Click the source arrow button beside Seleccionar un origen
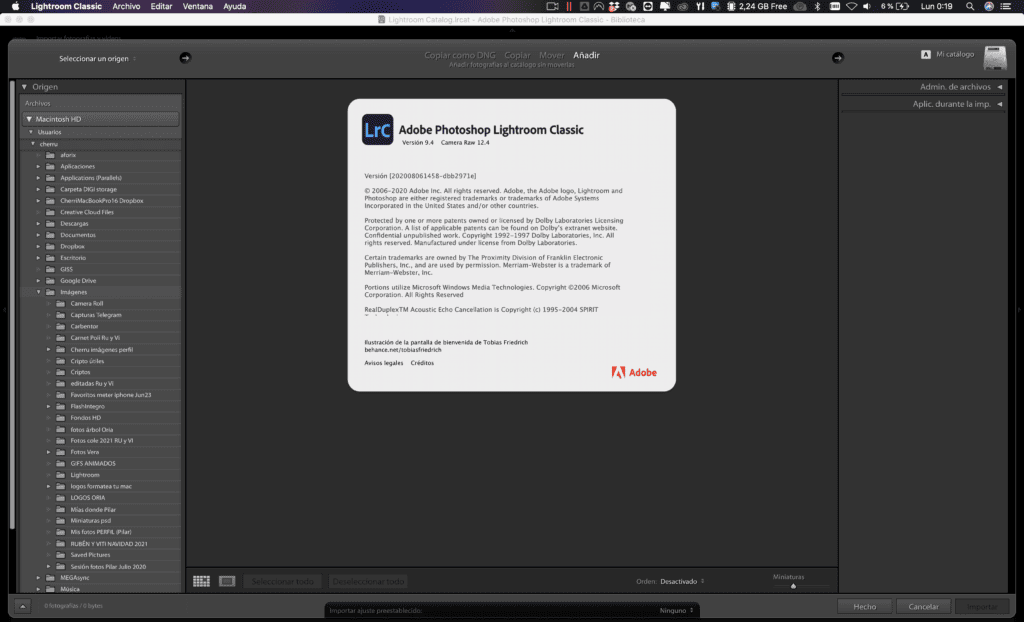 click(x=185, y=58)
